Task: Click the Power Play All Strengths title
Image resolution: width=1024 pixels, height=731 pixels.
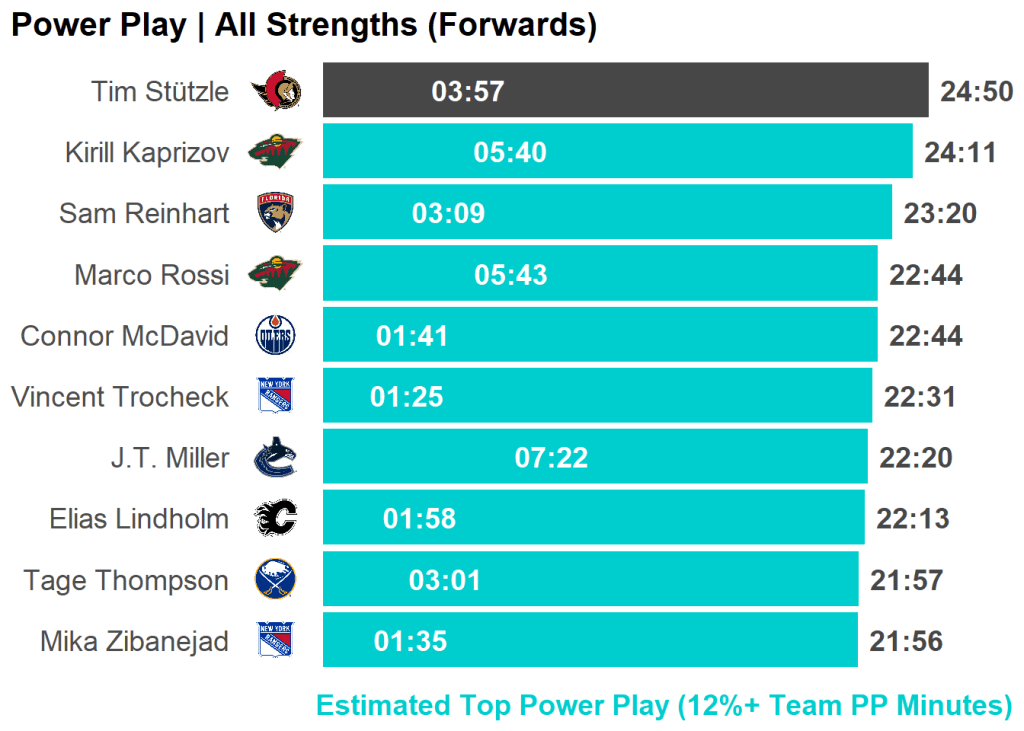Action: [304, 26]
